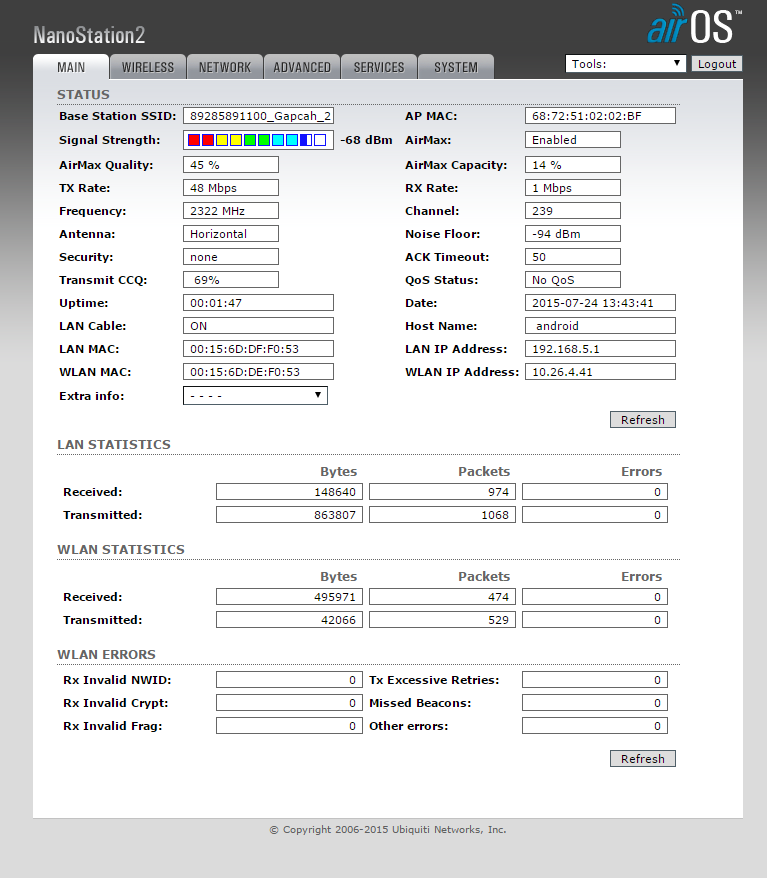
Task: Click the signal strength color bar
Action: [258, 140]
